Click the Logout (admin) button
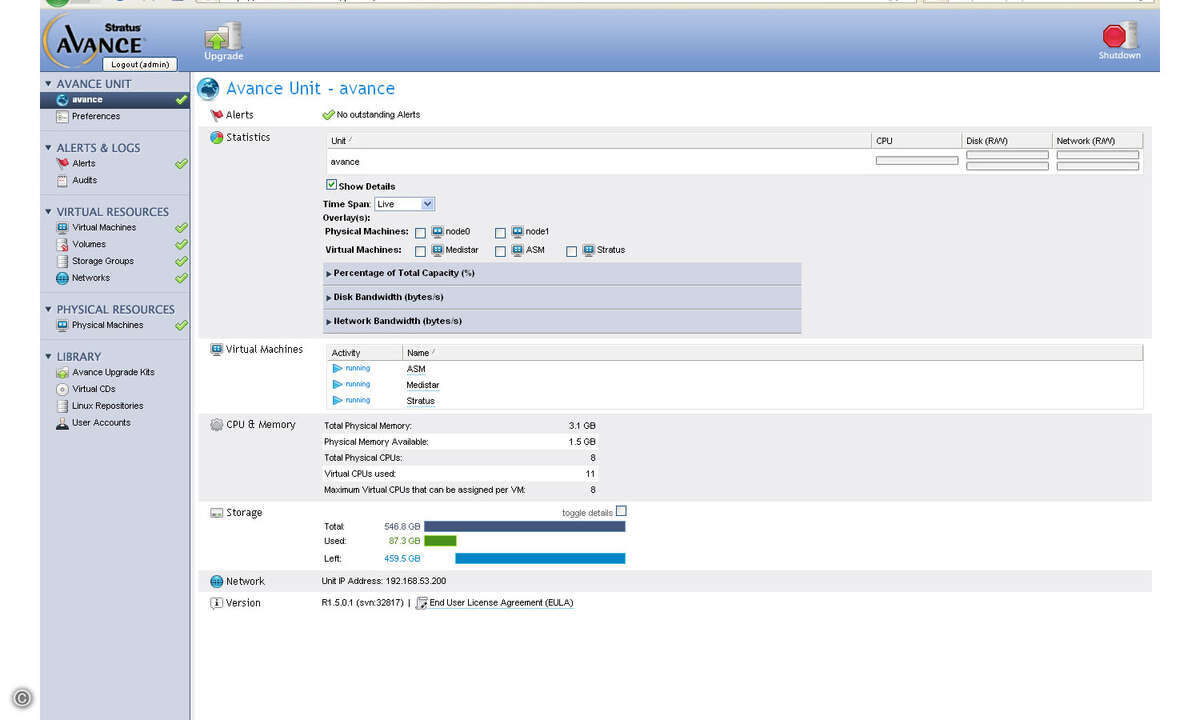 139,64
